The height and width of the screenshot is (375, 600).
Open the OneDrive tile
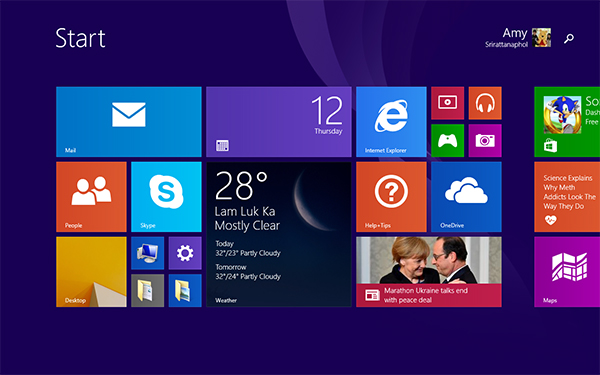pos(466,197)
